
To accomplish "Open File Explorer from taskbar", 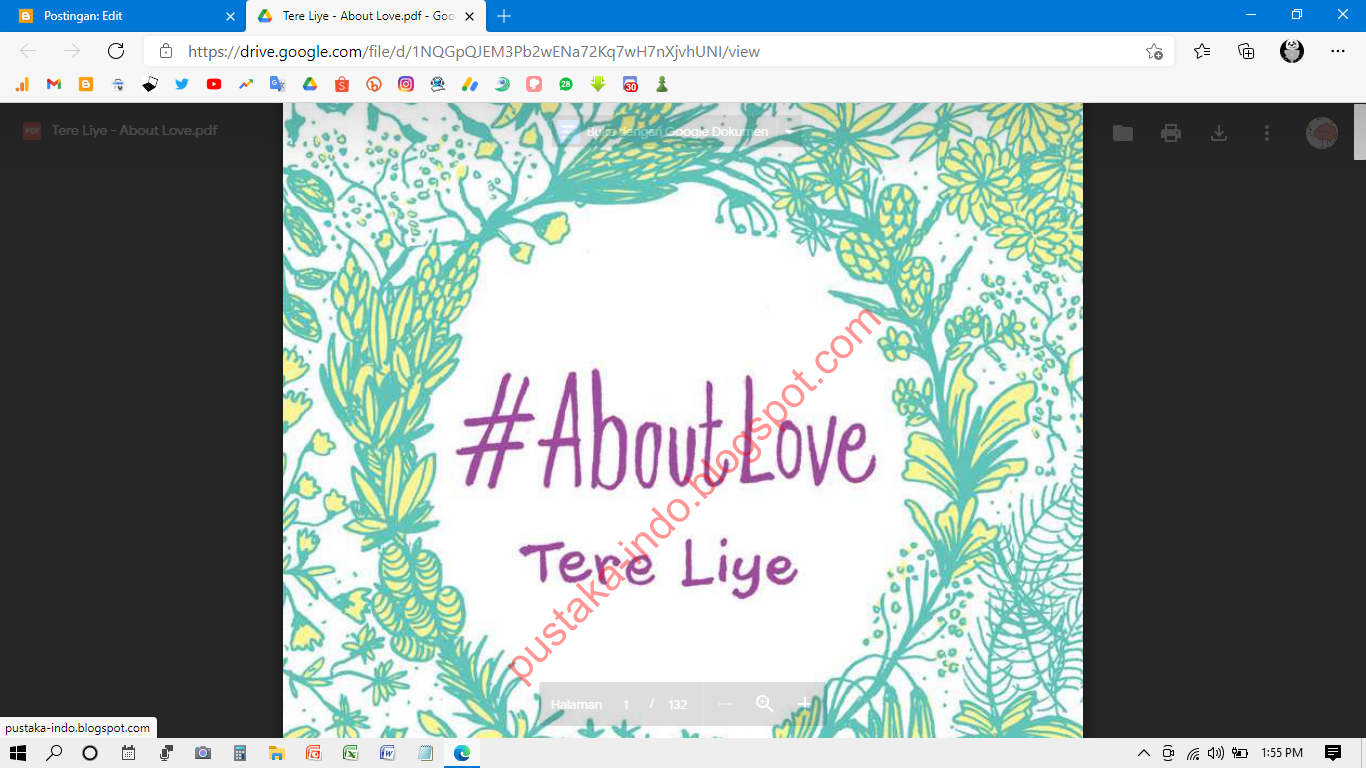I will click(x=276, y=753).
